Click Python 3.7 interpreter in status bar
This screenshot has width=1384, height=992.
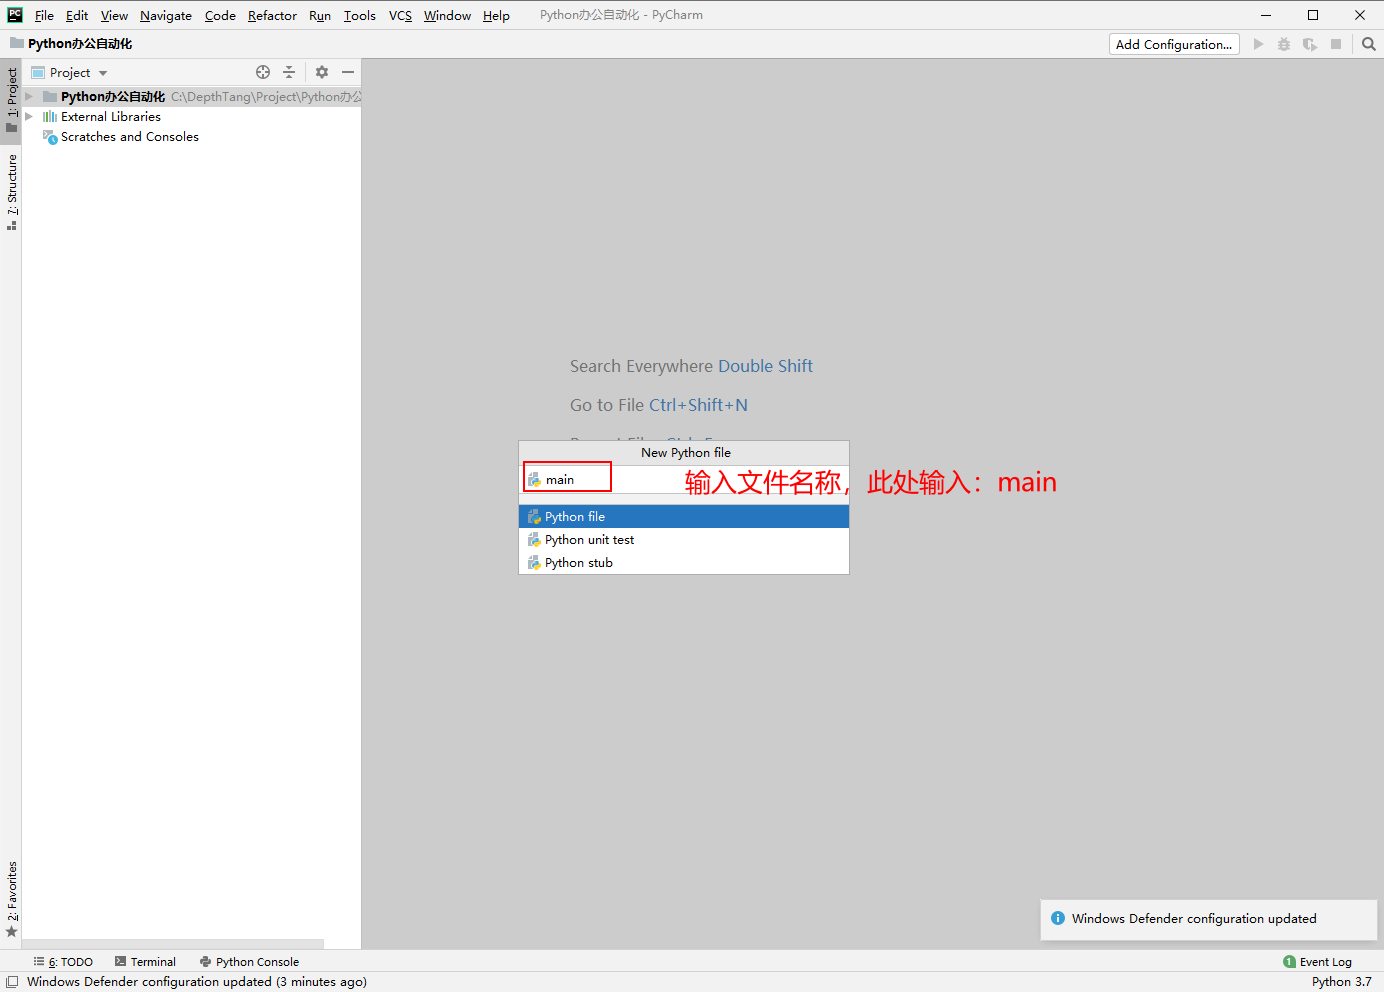(1342, 982)
